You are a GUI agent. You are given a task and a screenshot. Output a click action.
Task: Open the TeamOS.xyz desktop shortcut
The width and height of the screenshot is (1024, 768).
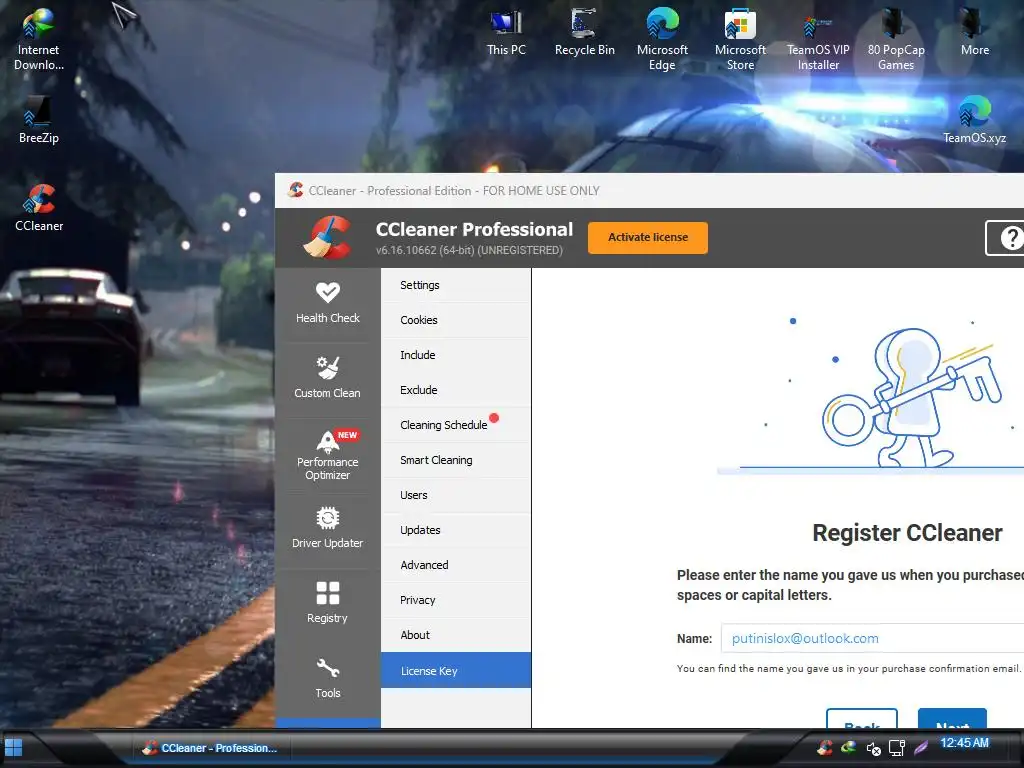coord(974,120)
